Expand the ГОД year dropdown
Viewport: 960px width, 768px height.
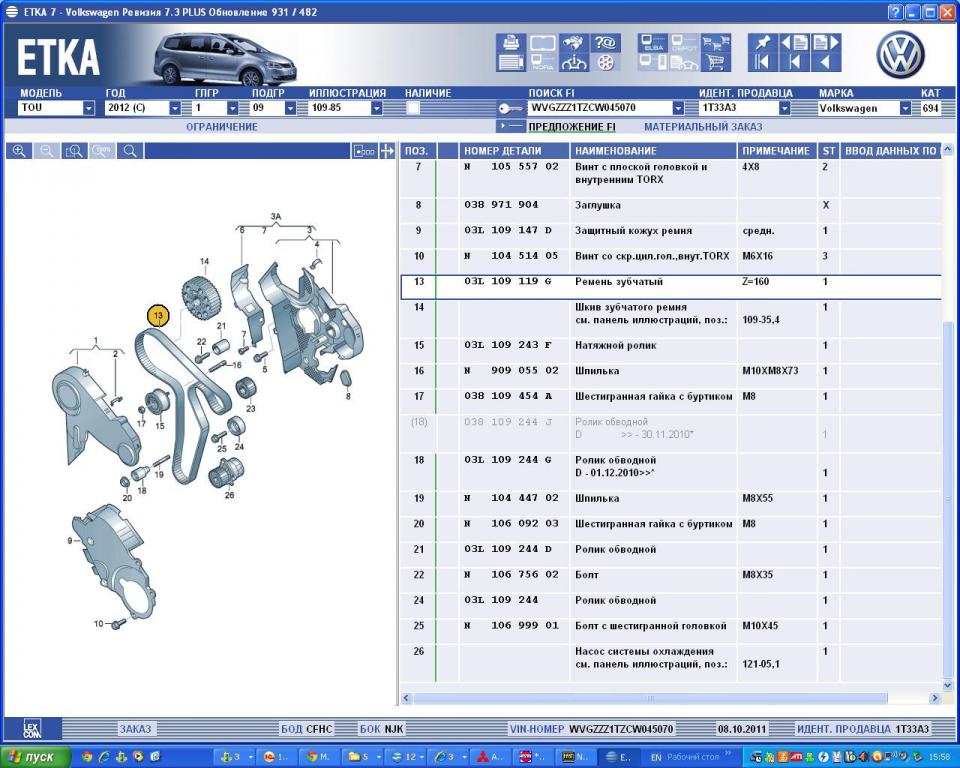pos(175,108)
